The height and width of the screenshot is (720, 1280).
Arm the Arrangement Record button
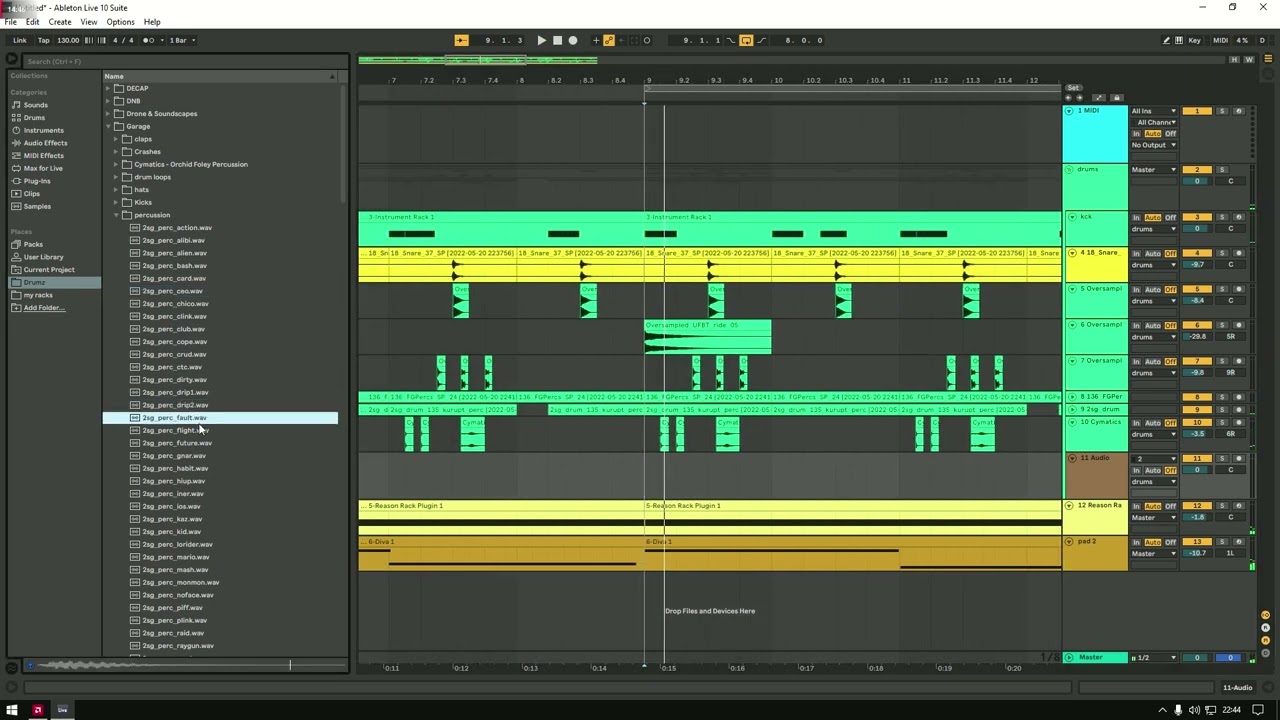(x=572, y=40)
